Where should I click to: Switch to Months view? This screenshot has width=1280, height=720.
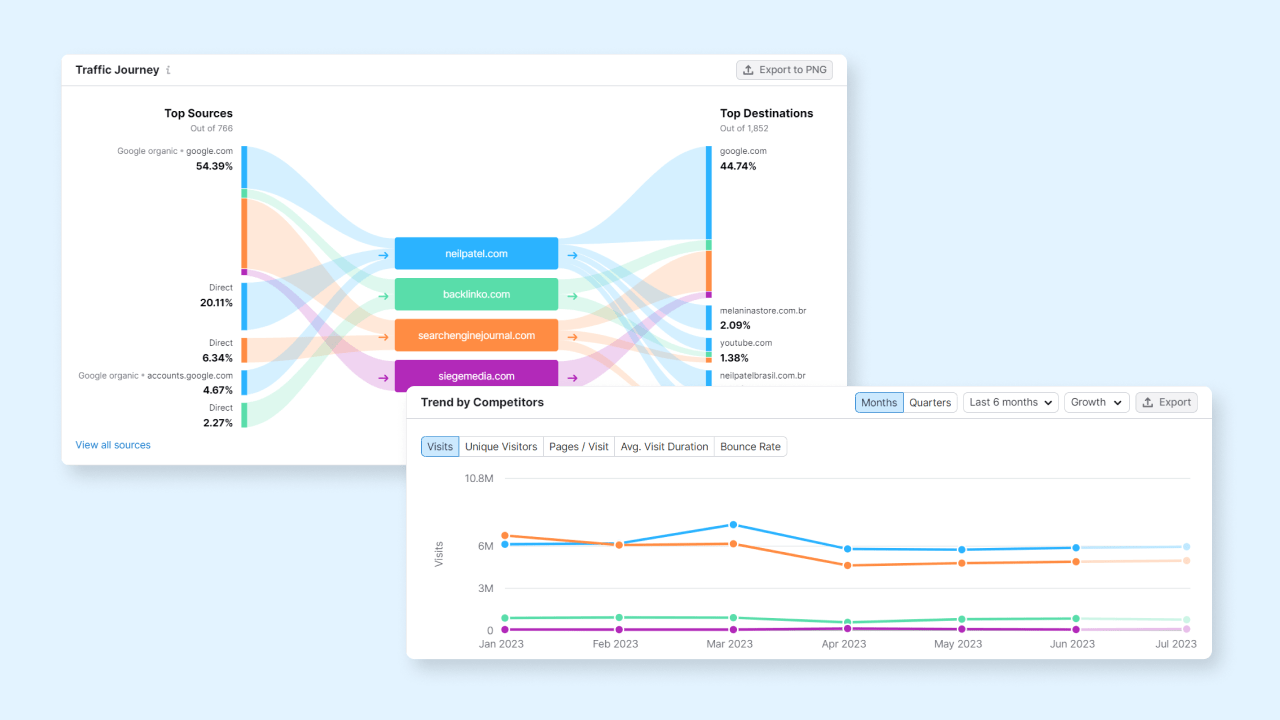tap(879, 402)
